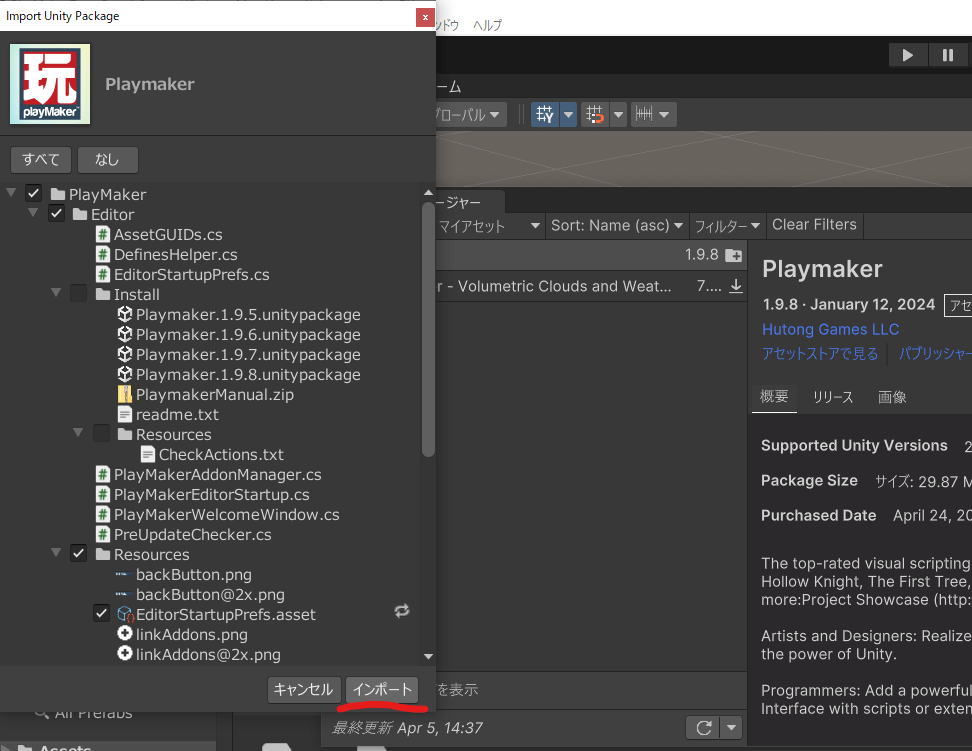Click the Play button in Unity toolbar
The image size is (972, 751).
pos(908,55)
